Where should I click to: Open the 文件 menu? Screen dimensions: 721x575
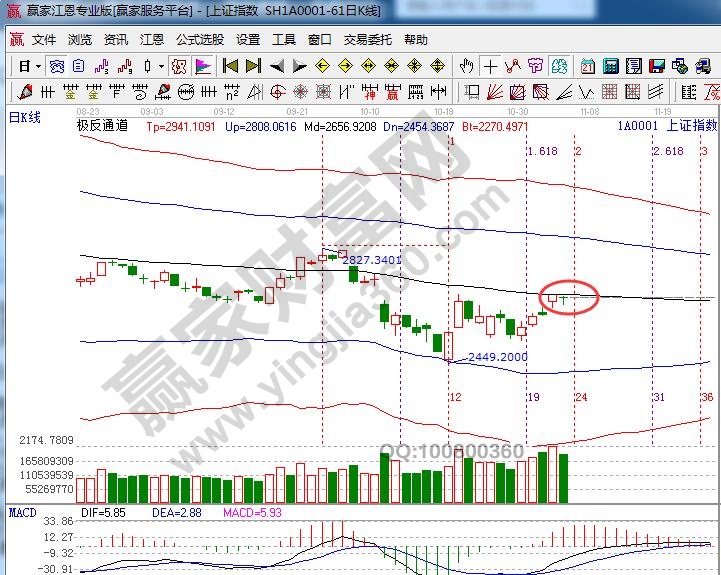click(x=44, y=40)
